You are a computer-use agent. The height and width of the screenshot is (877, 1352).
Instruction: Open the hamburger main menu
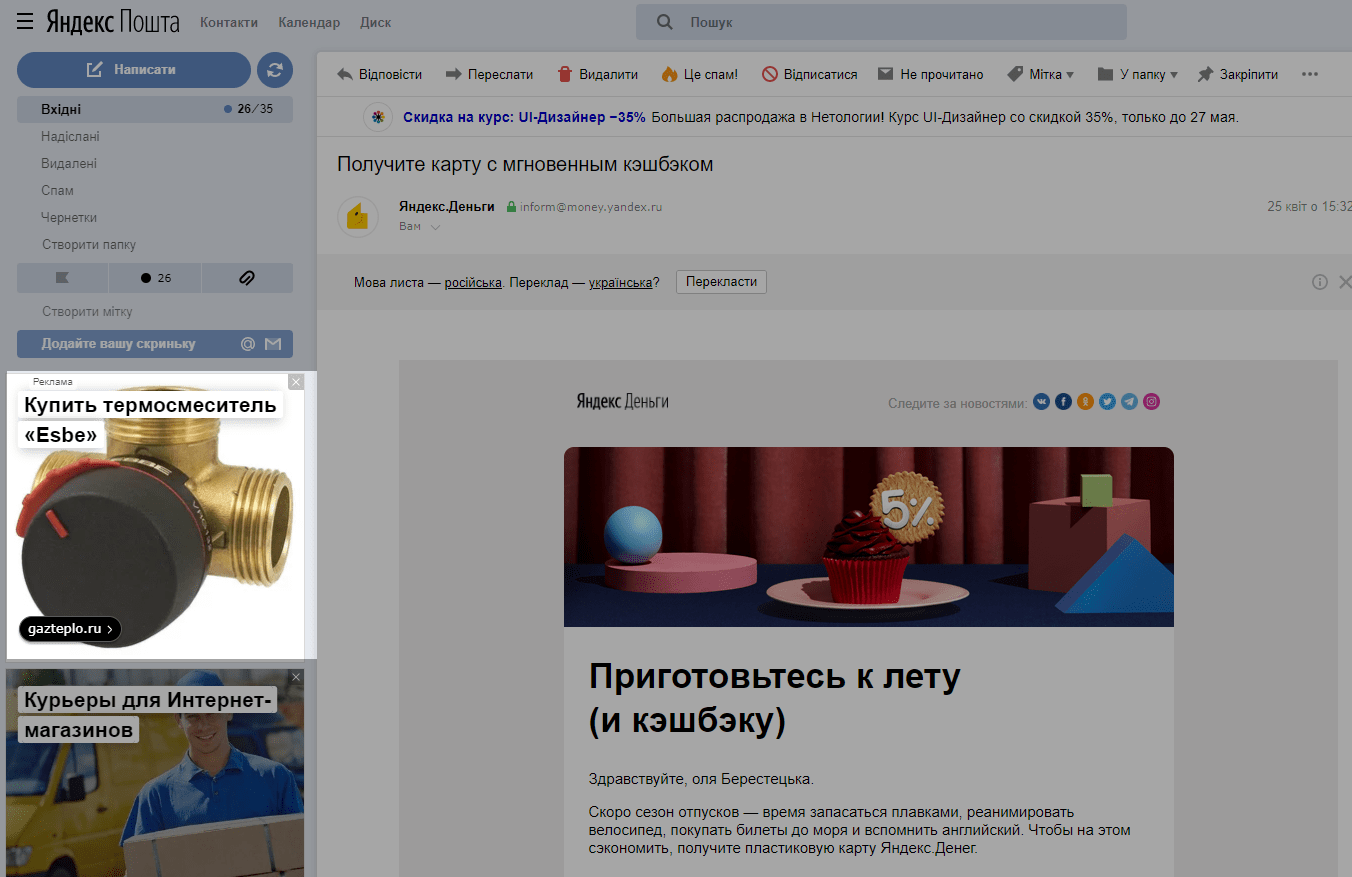pos(25,21)
